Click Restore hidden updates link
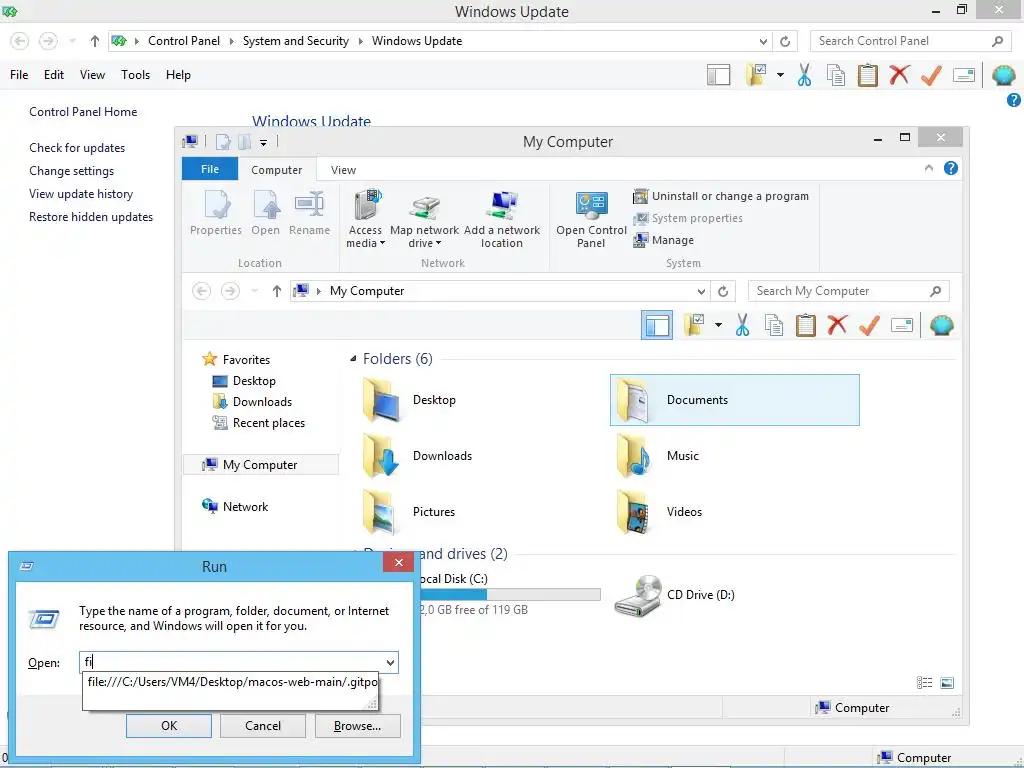 [x=91, y=217]
